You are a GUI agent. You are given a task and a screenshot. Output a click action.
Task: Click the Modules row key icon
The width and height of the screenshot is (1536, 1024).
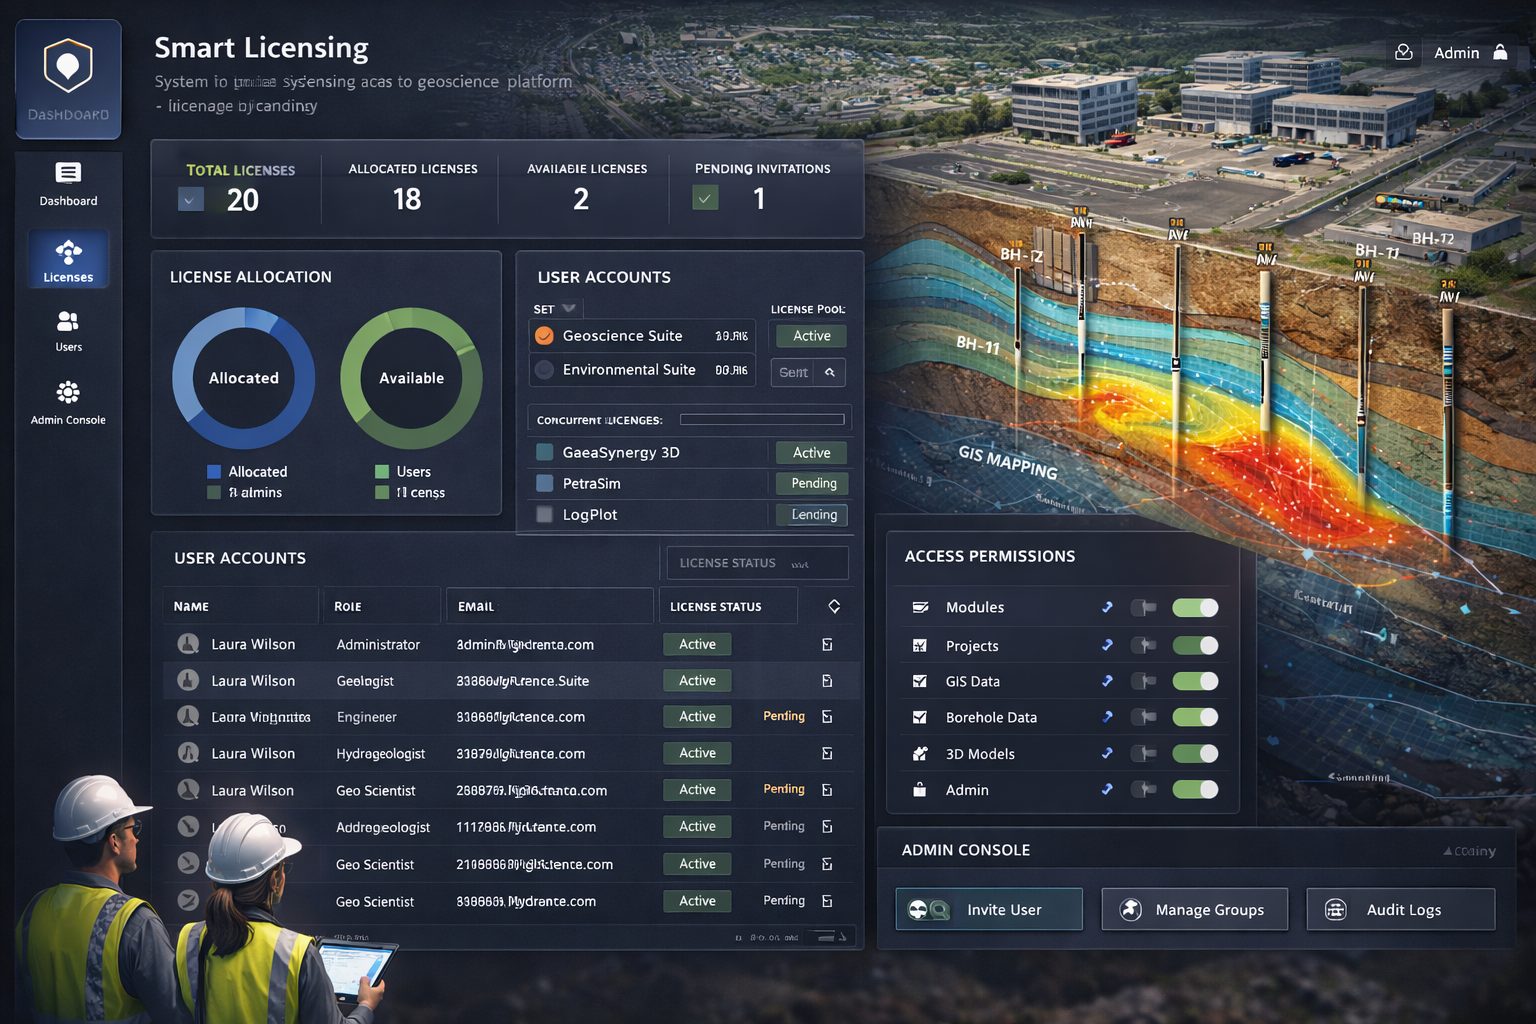[x=1107, y=607]
